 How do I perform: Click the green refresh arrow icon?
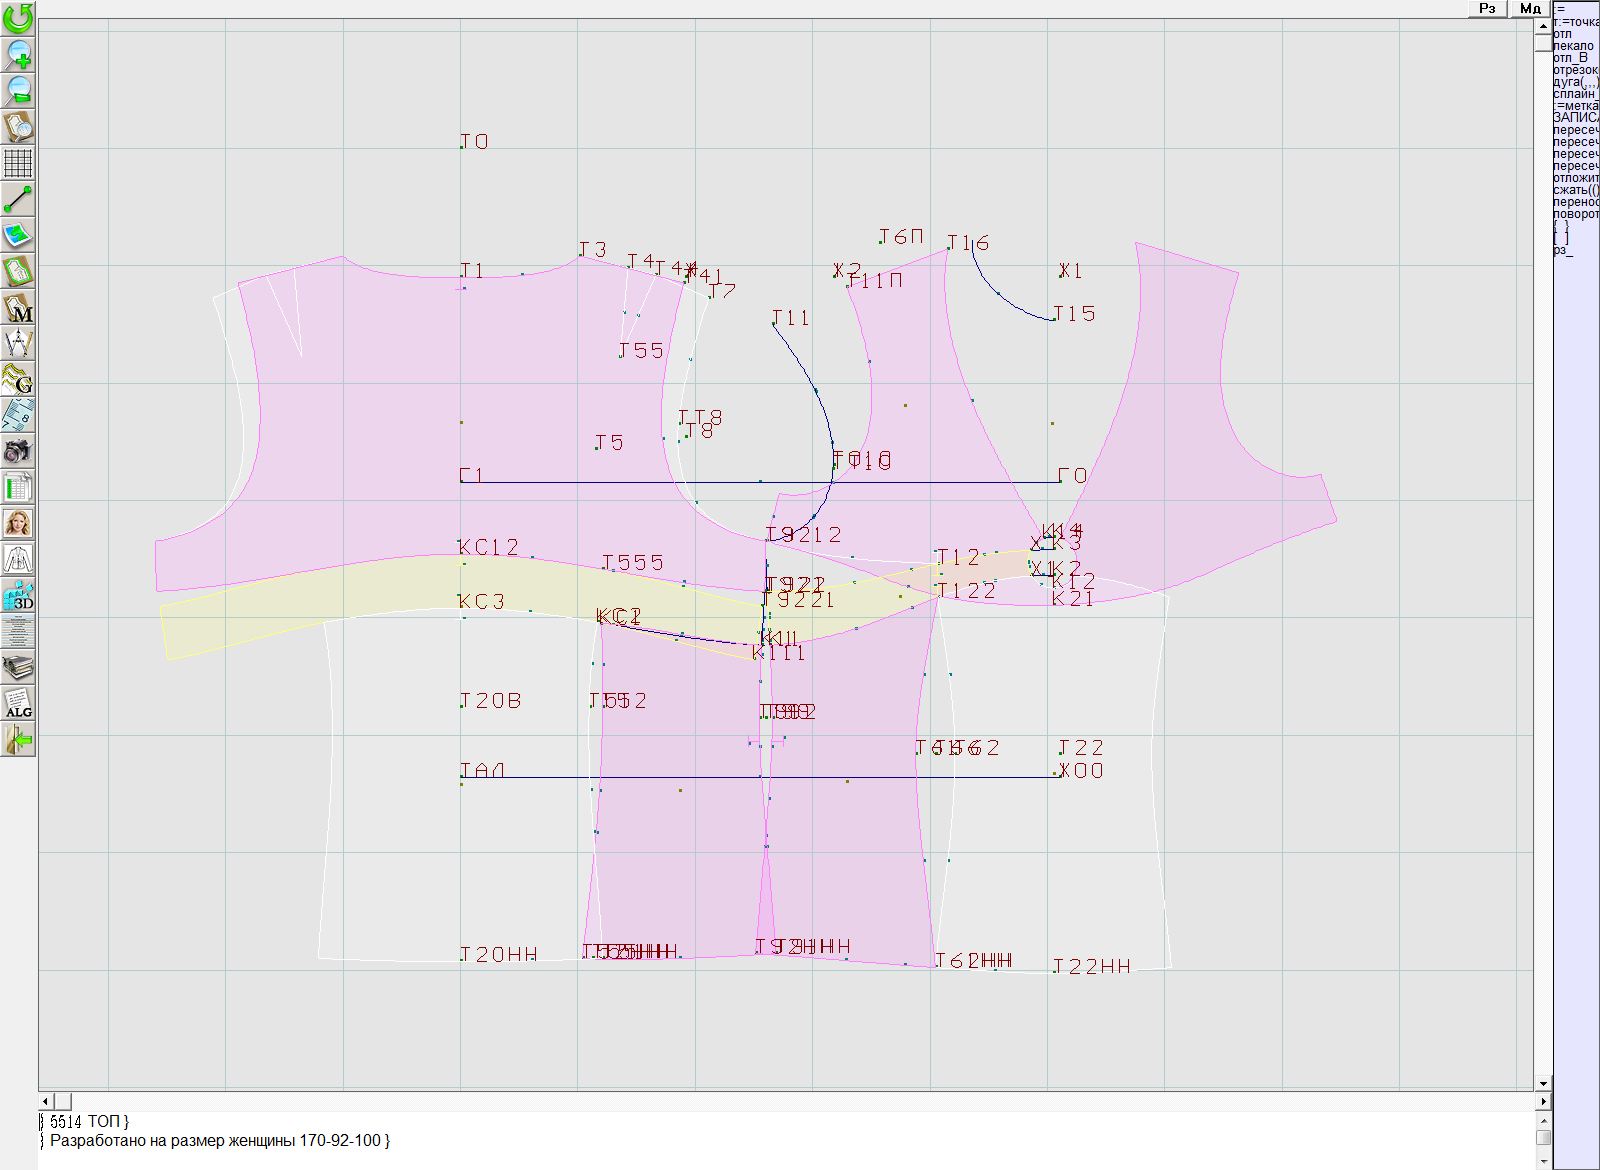coord(18,18)
